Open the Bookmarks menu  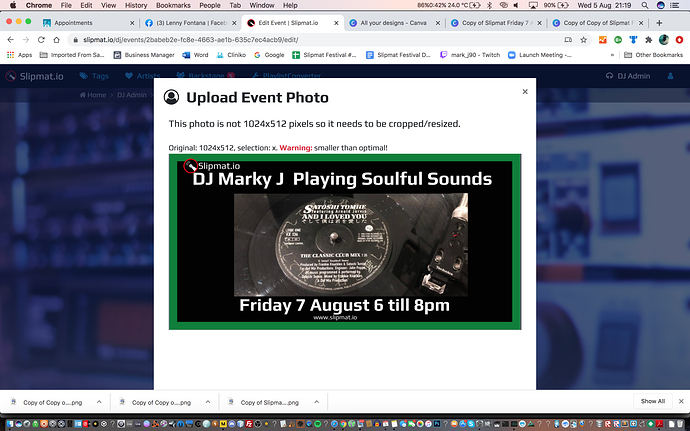pyautogui.click(x=173, y=5)
